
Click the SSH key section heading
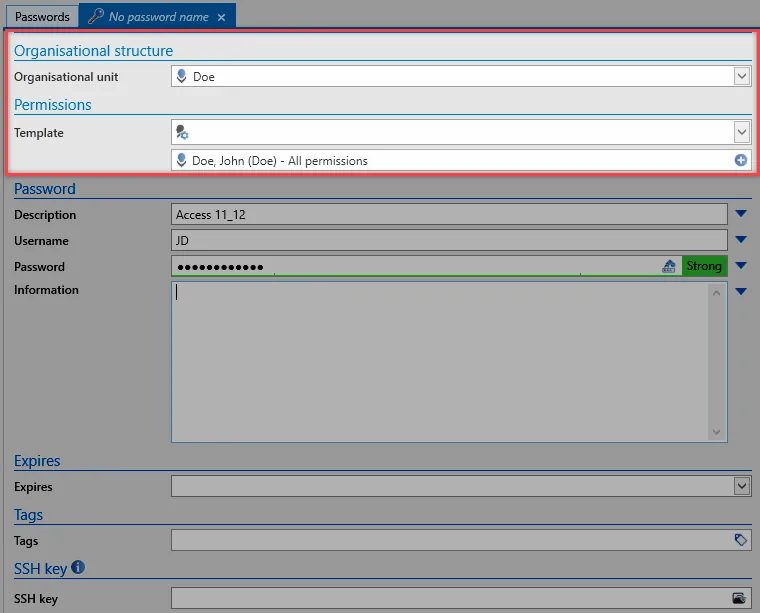[x=40, y=568]
